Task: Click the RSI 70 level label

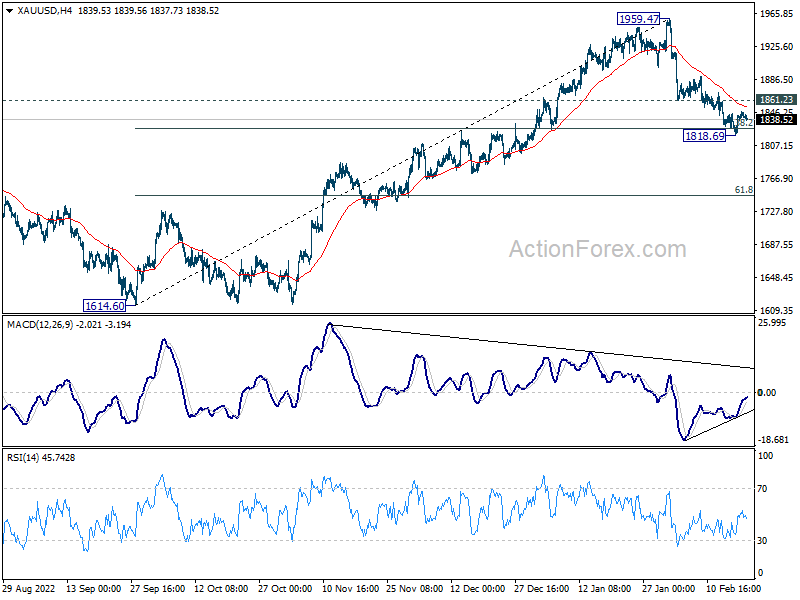Action: coord(762,489)
